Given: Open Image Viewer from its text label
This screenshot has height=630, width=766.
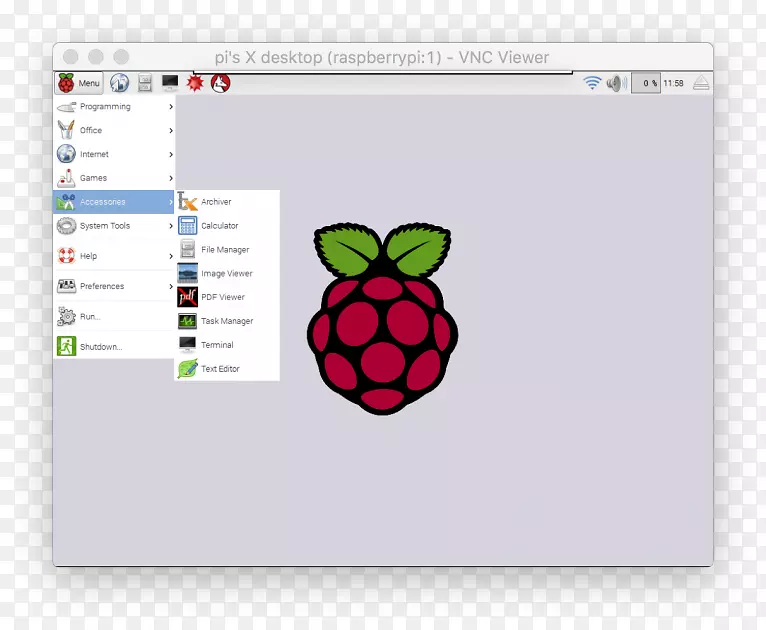Looking at the screenshot, I should [227, 273].
